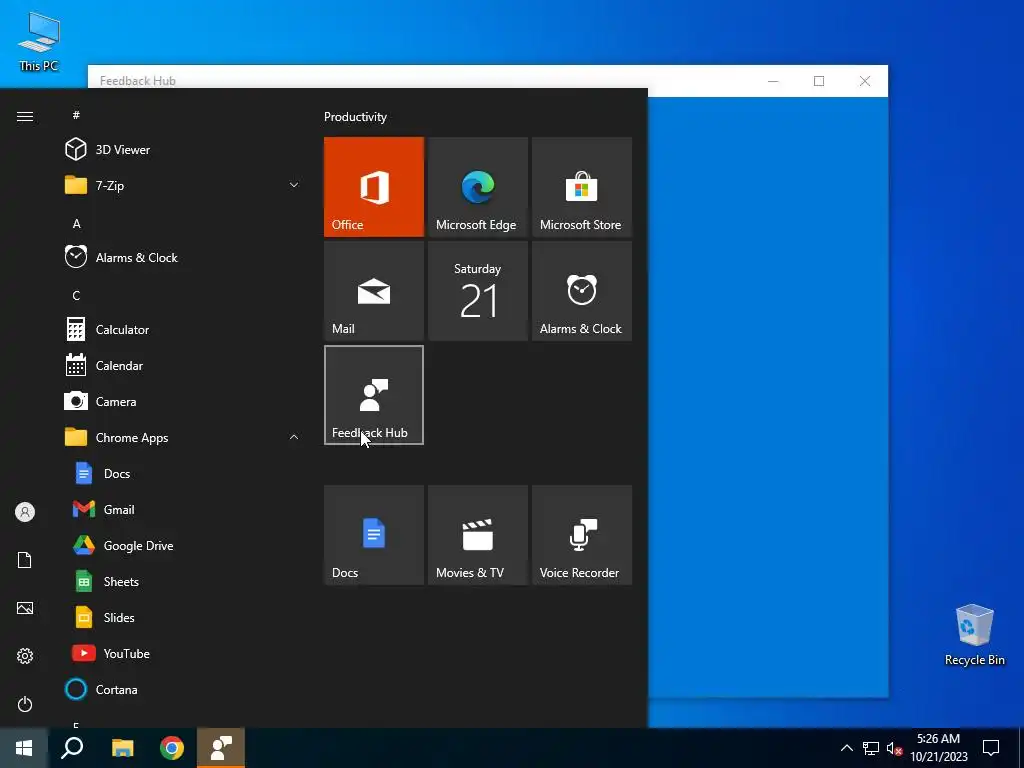Open YouTube under Chrome Apps

[x=183, y=653]
